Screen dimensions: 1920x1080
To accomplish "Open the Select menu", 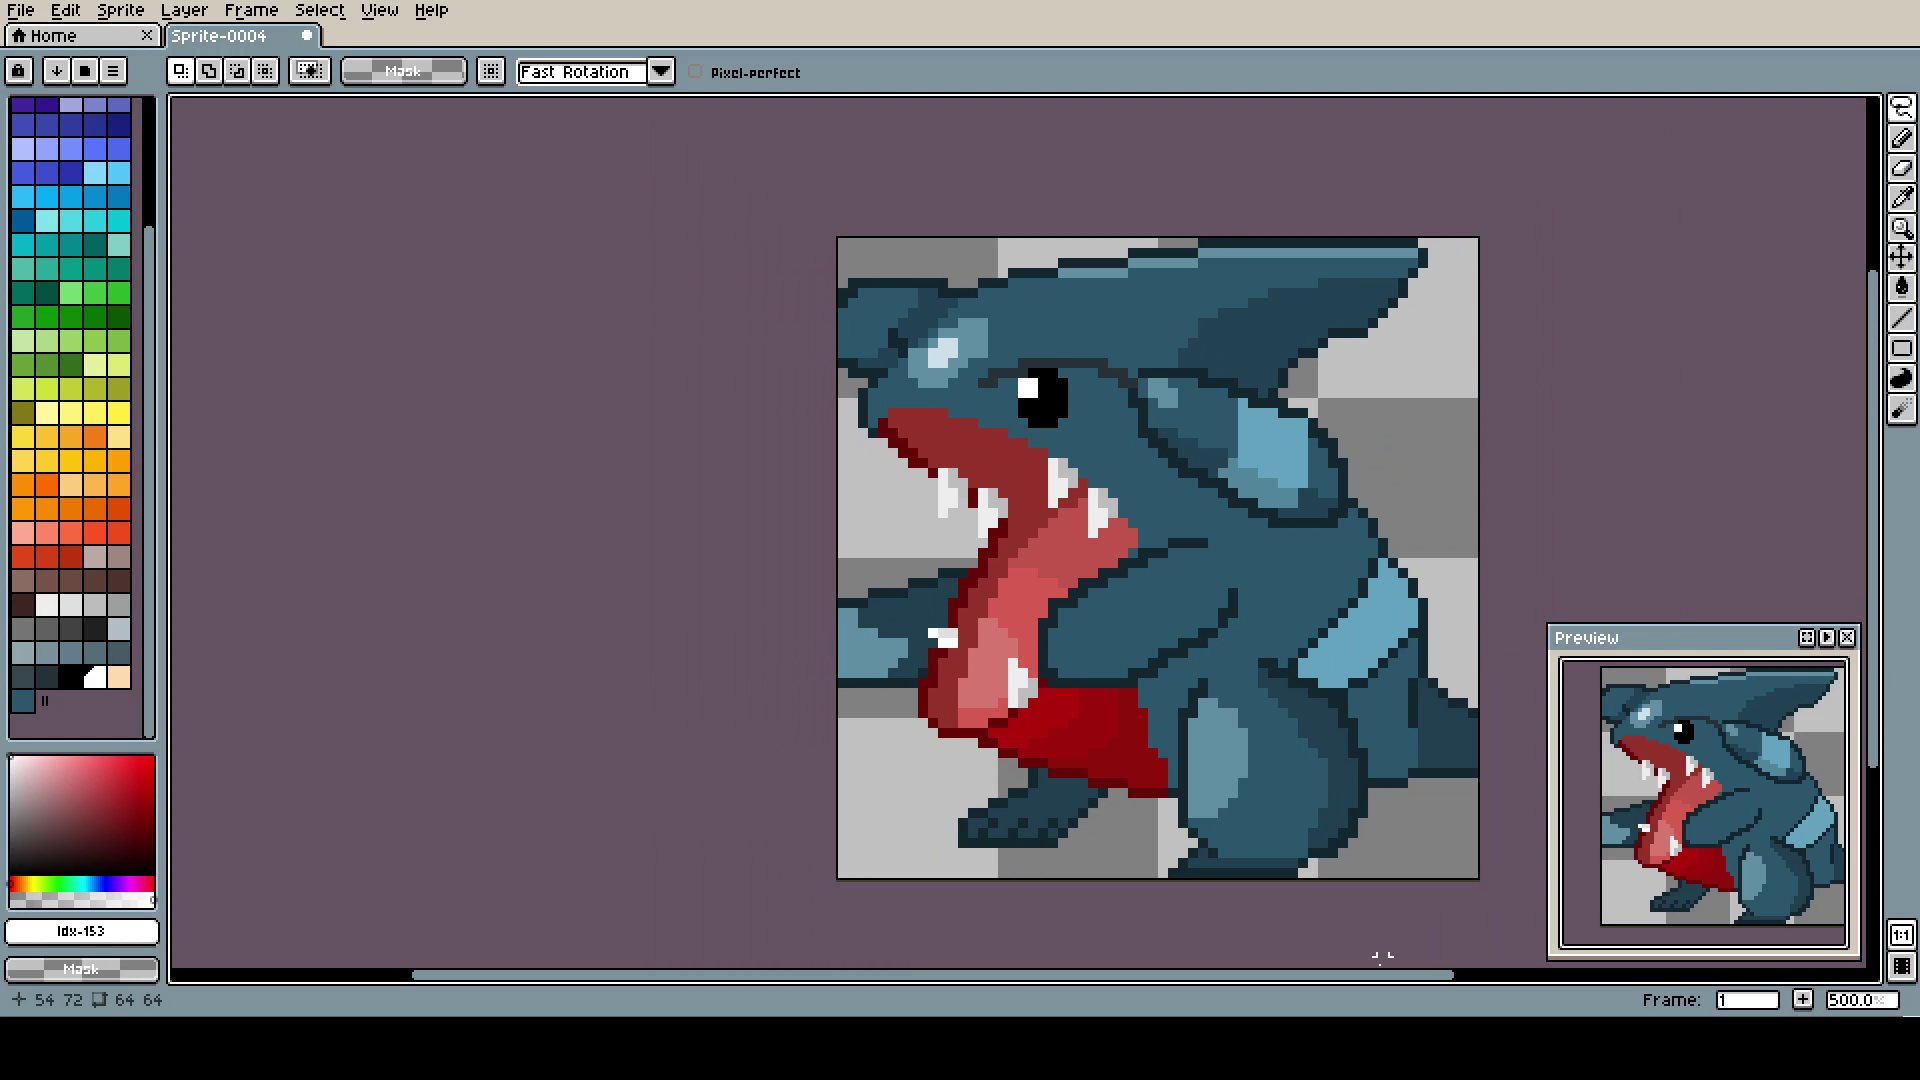I will (x=319, y=10).
